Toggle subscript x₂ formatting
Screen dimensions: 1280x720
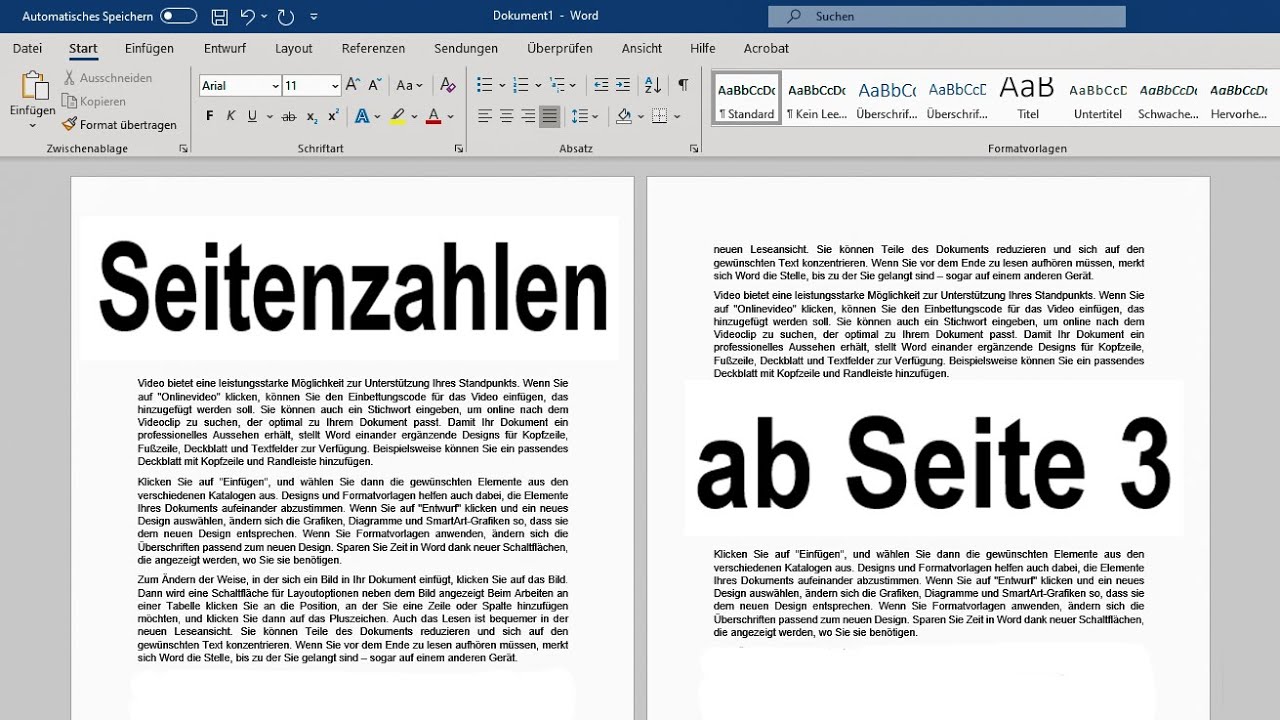coord(312,117)
